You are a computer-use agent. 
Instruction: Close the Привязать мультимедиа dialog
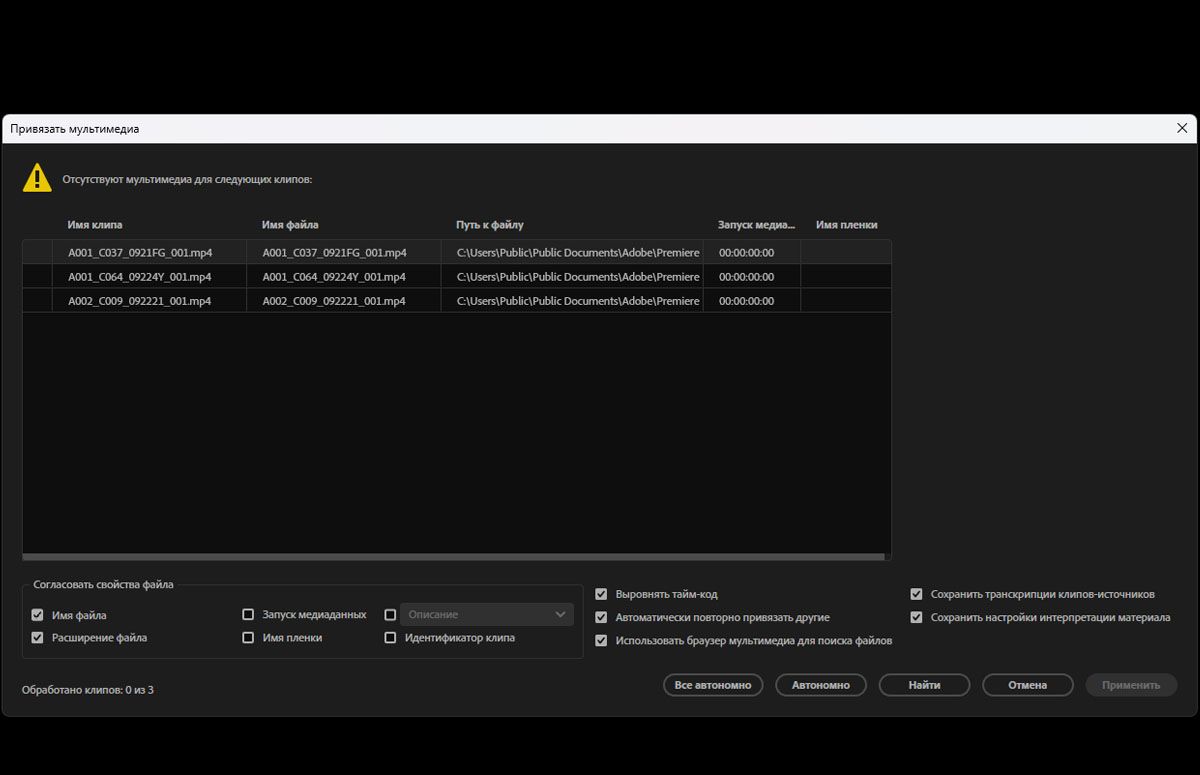(x=1183, y=128)
